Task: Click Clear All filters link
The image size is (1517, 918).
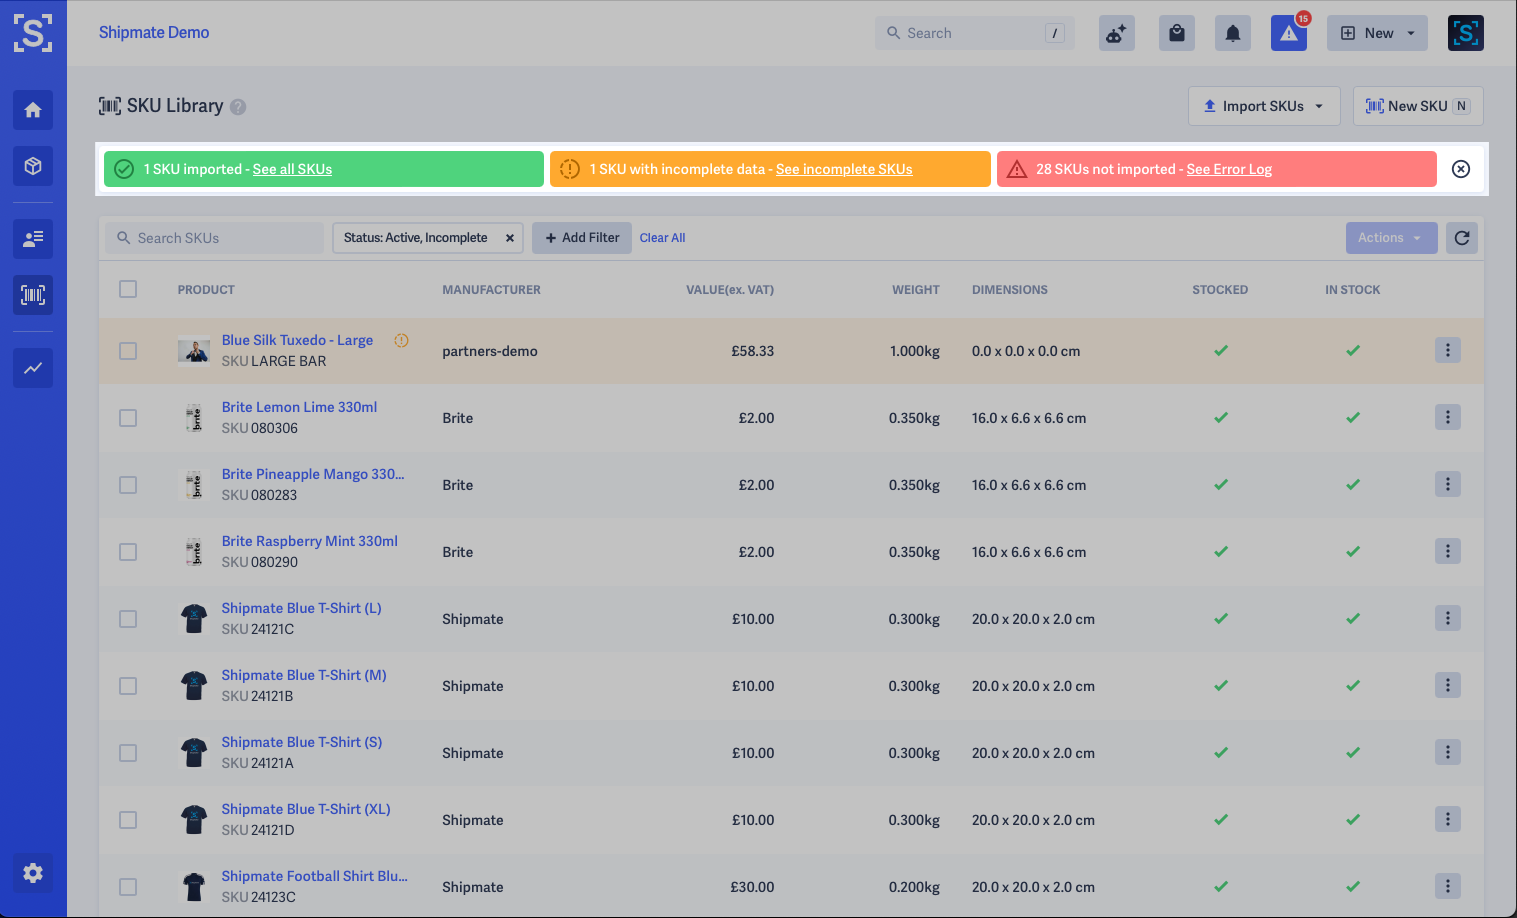Action: [x=662, y=238]
